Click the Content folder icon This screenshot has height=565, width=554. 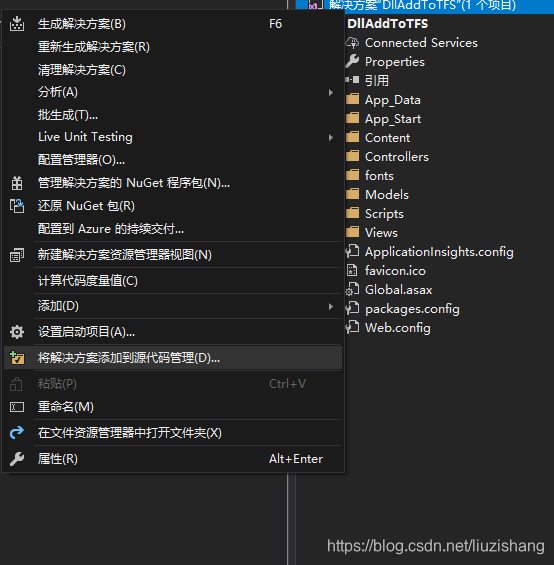point(353,137)
